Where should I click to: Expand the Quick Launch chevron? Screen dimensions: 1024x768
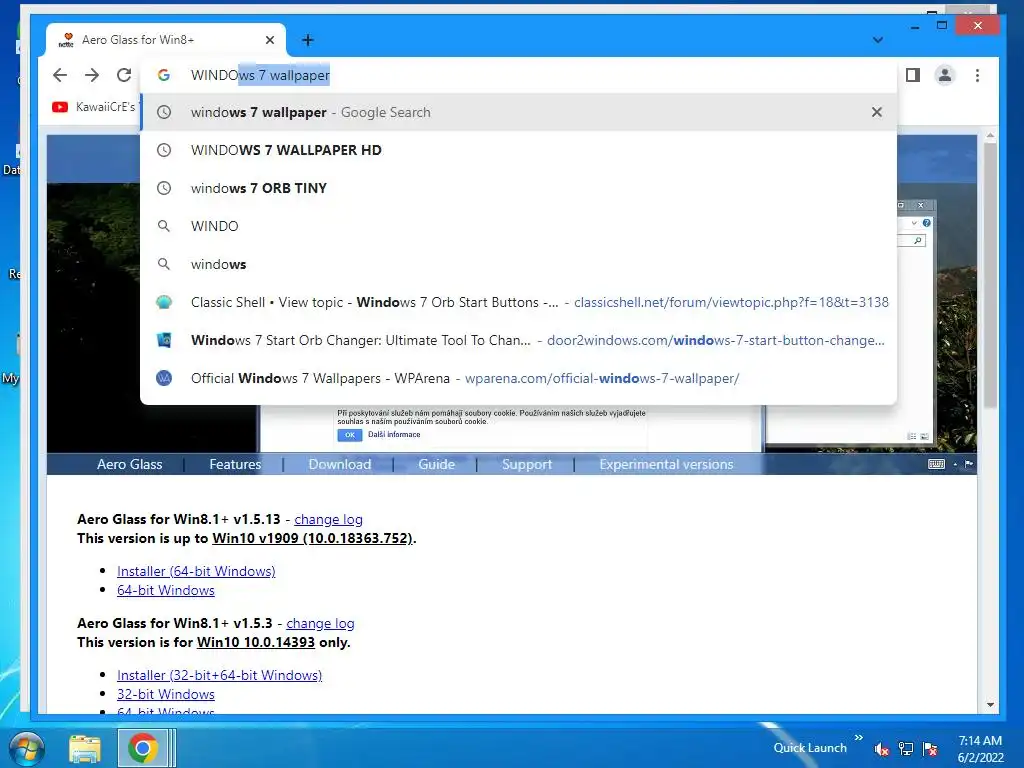pos(858,738)
